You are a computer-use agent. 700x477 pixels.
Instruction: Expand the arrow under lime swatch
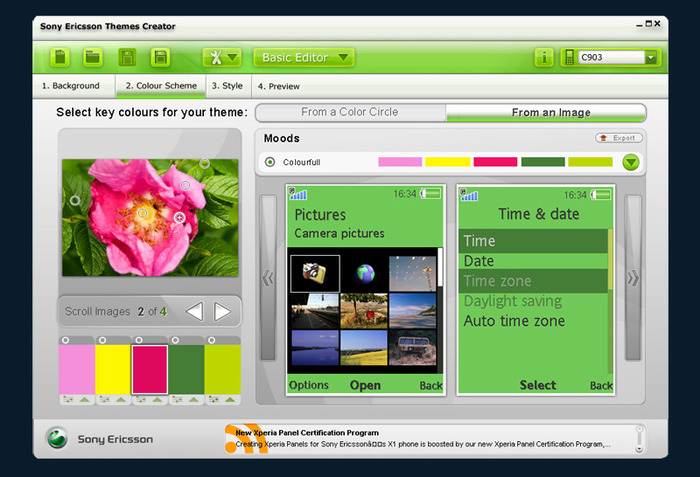pos(230,400)
